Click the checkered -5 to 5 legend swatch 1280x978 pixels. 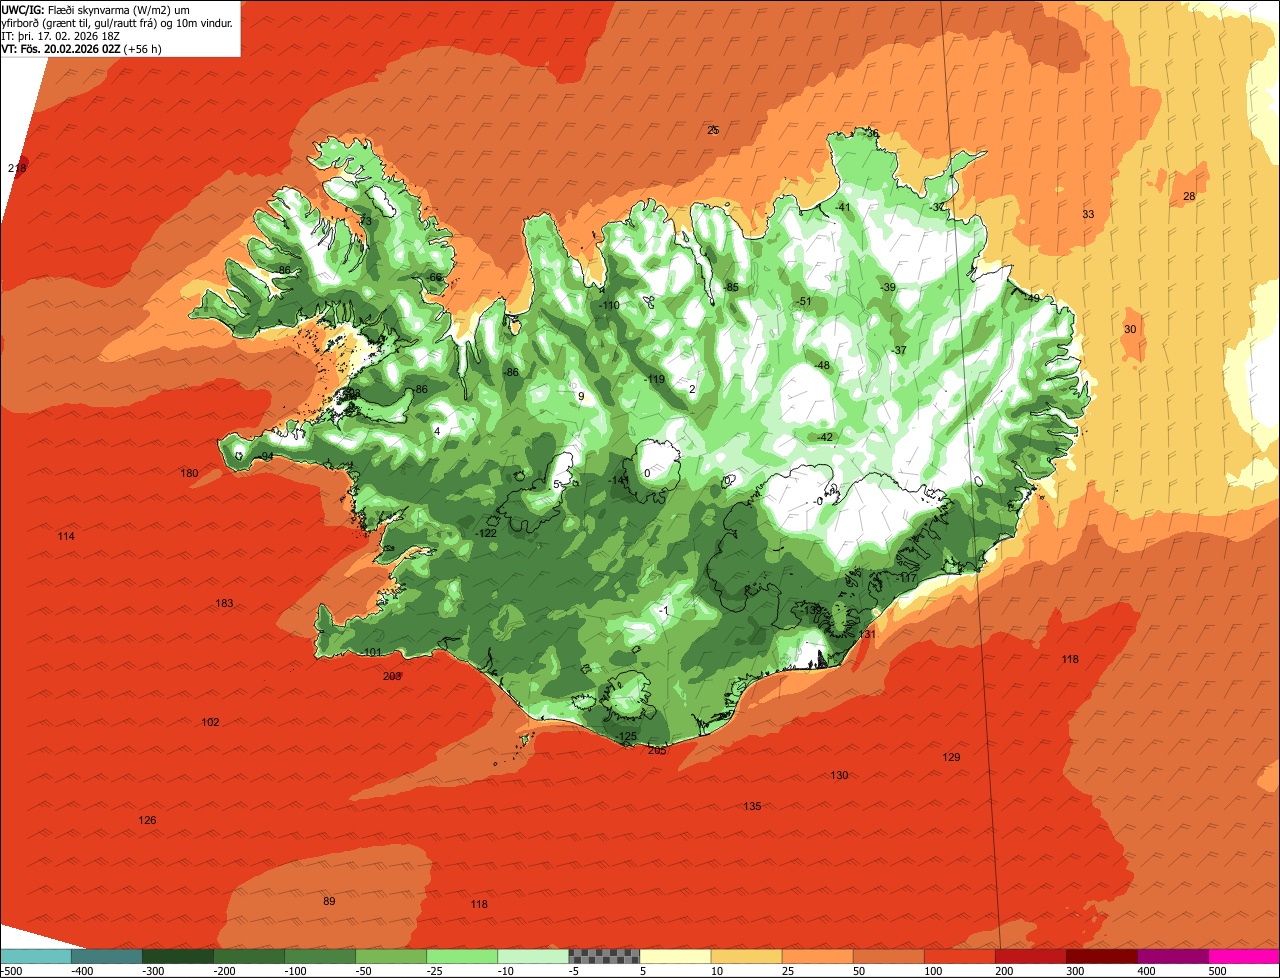(x=604, y=957)
